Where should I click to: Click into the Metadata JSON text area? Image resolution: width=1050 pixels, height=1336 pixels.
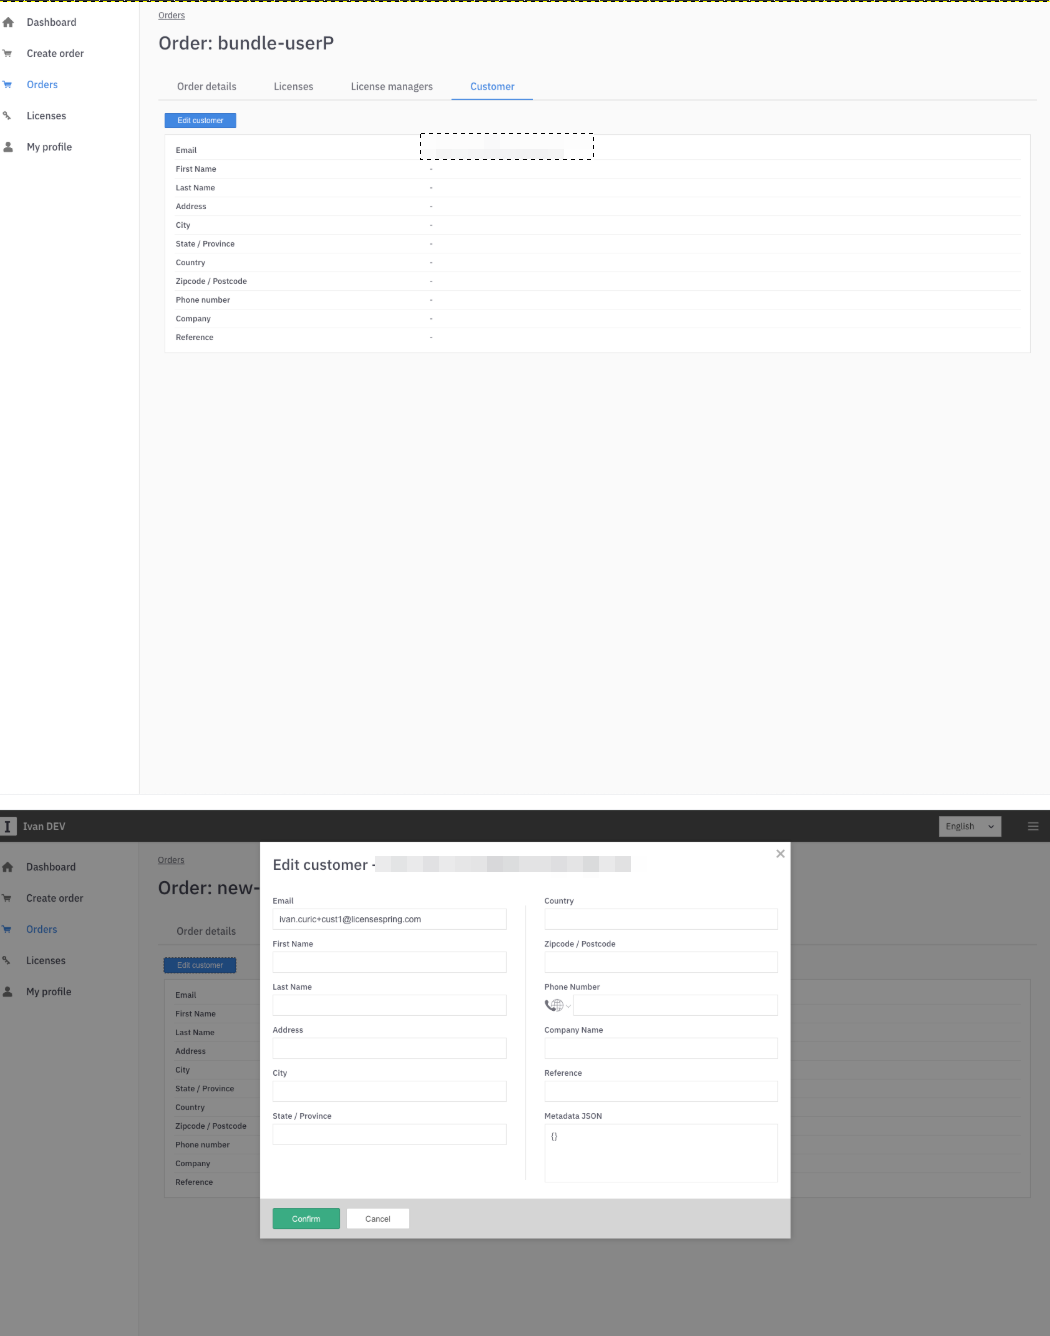click(x=660, y=1153)
